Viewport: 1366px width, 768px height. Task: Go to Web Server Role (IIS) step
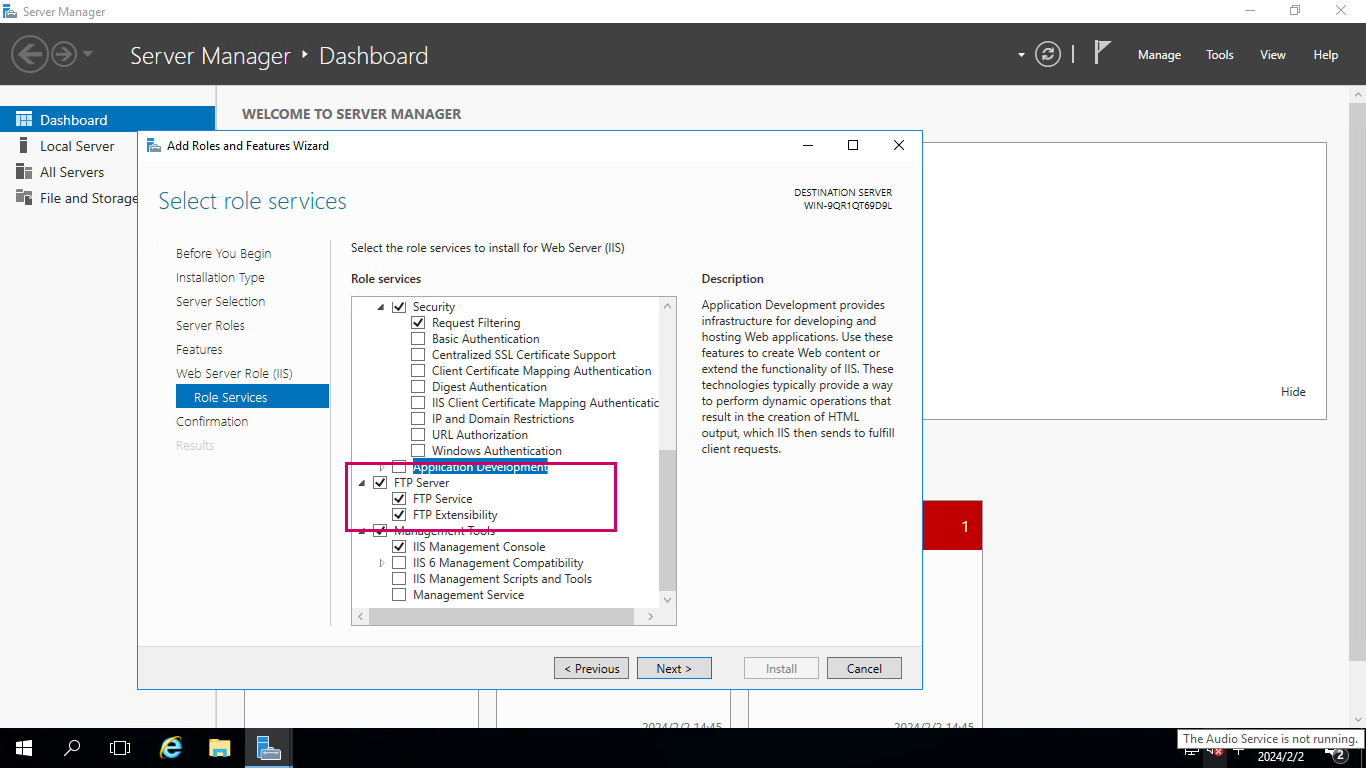234,373
